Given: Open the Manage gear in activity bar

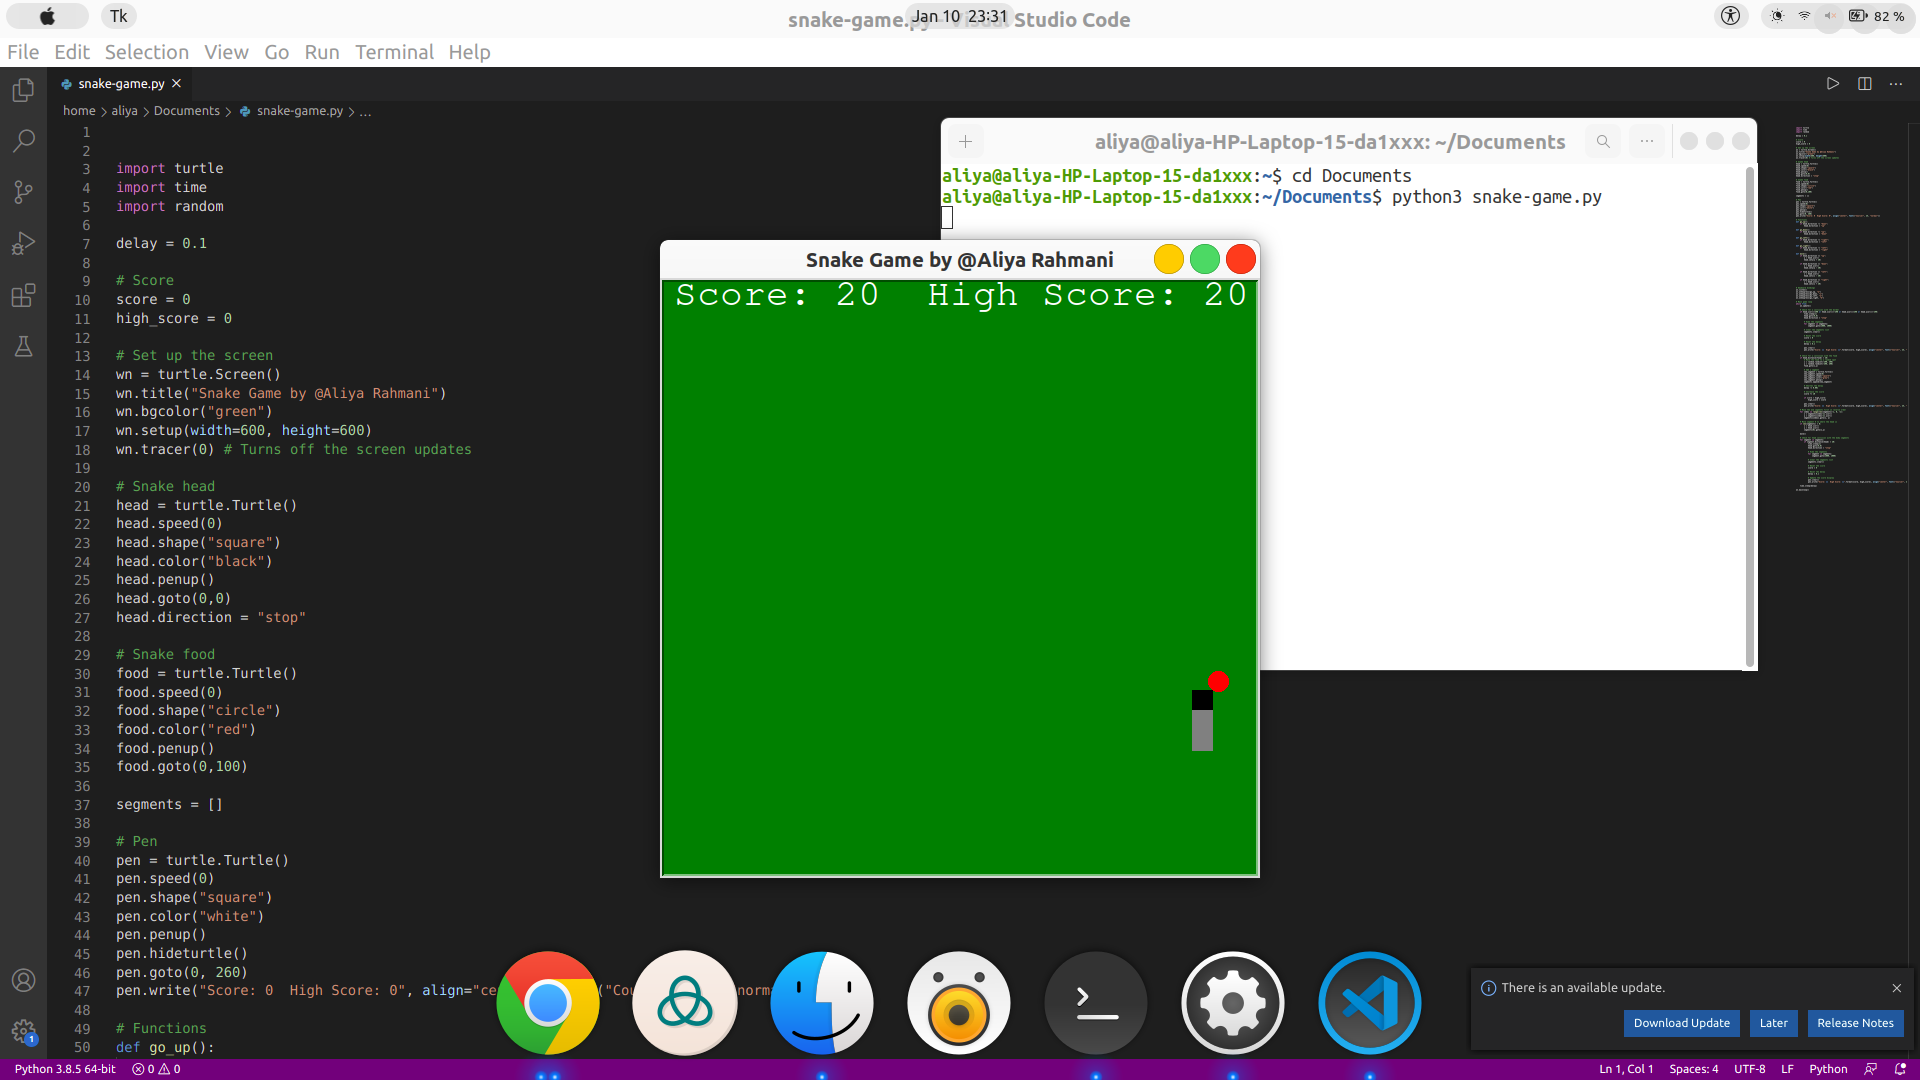Looking at the screenshot, I should click(23, 1031).
